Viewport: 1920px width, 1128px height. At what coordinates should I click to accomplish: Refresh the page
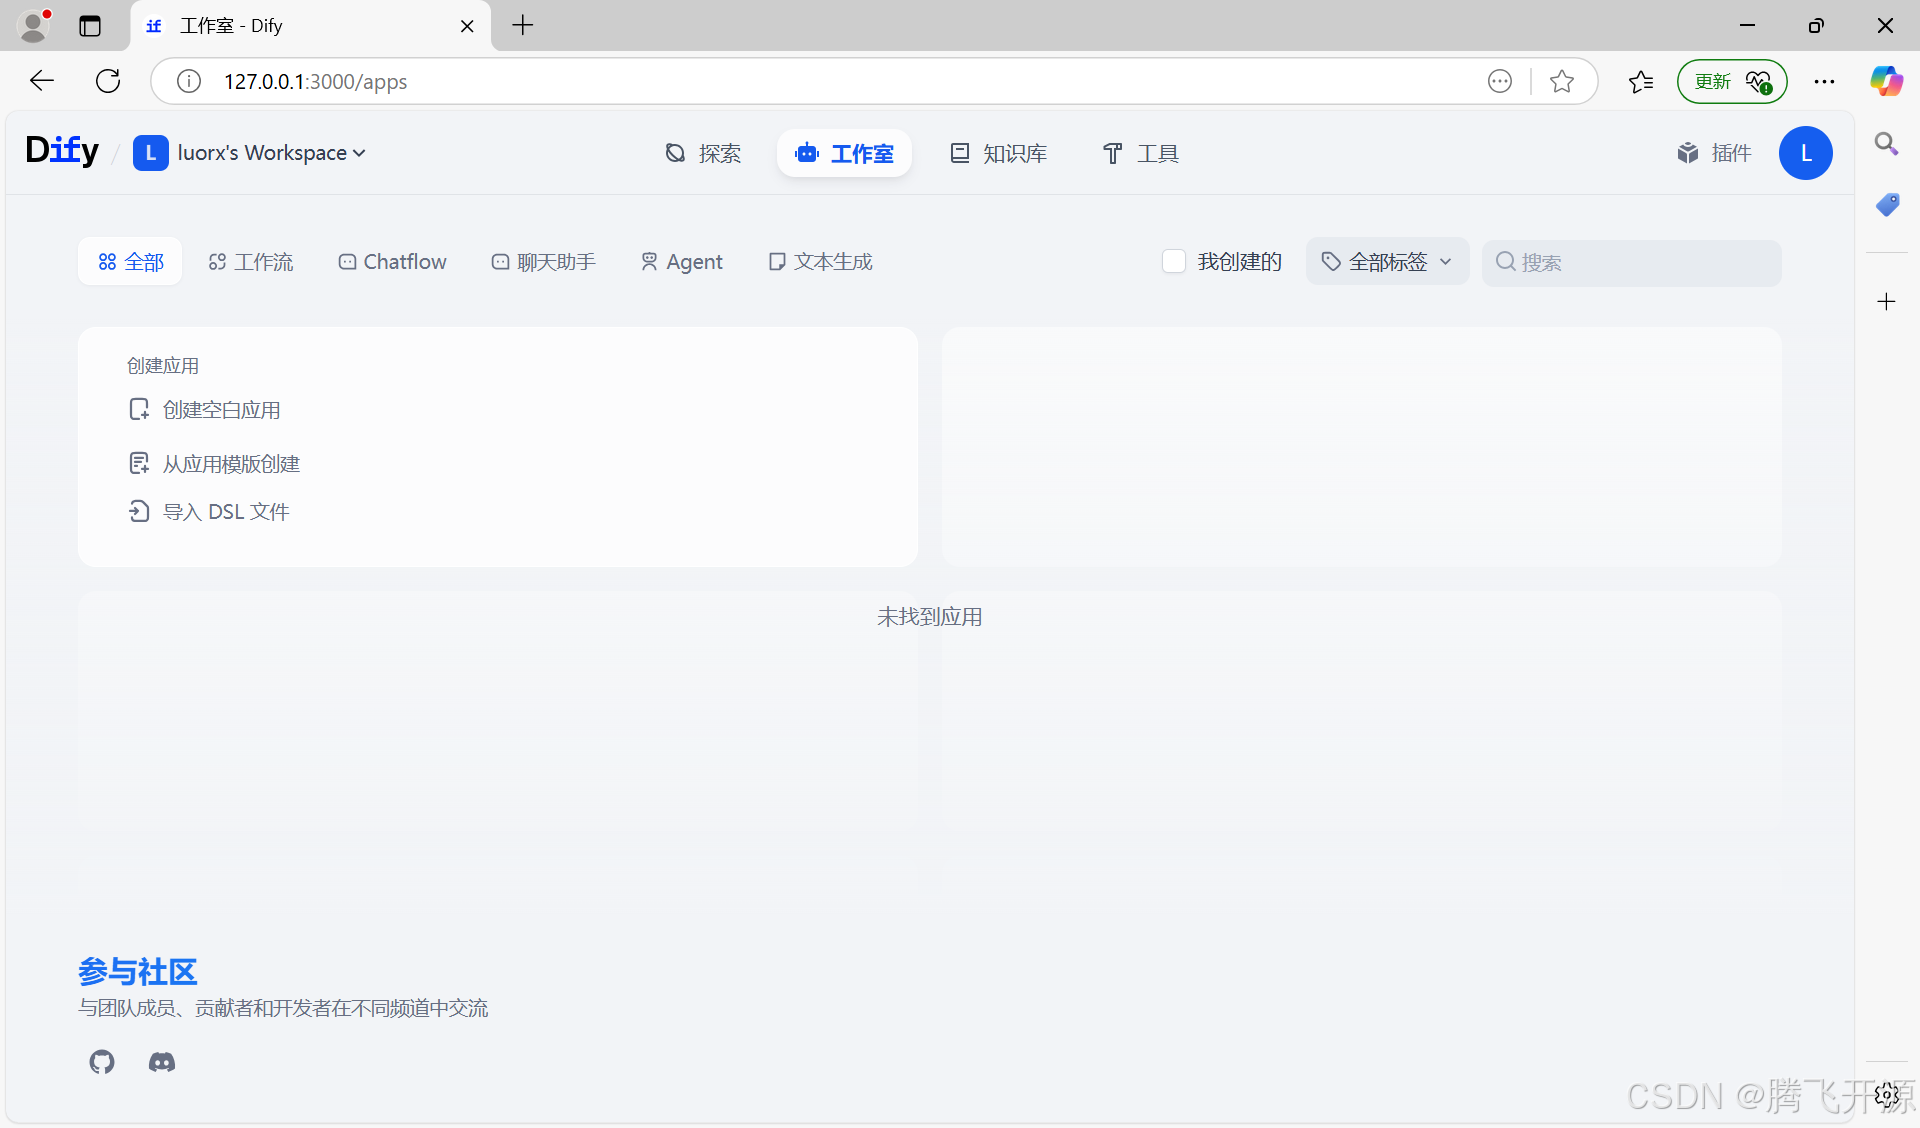[x=108, y=81]
